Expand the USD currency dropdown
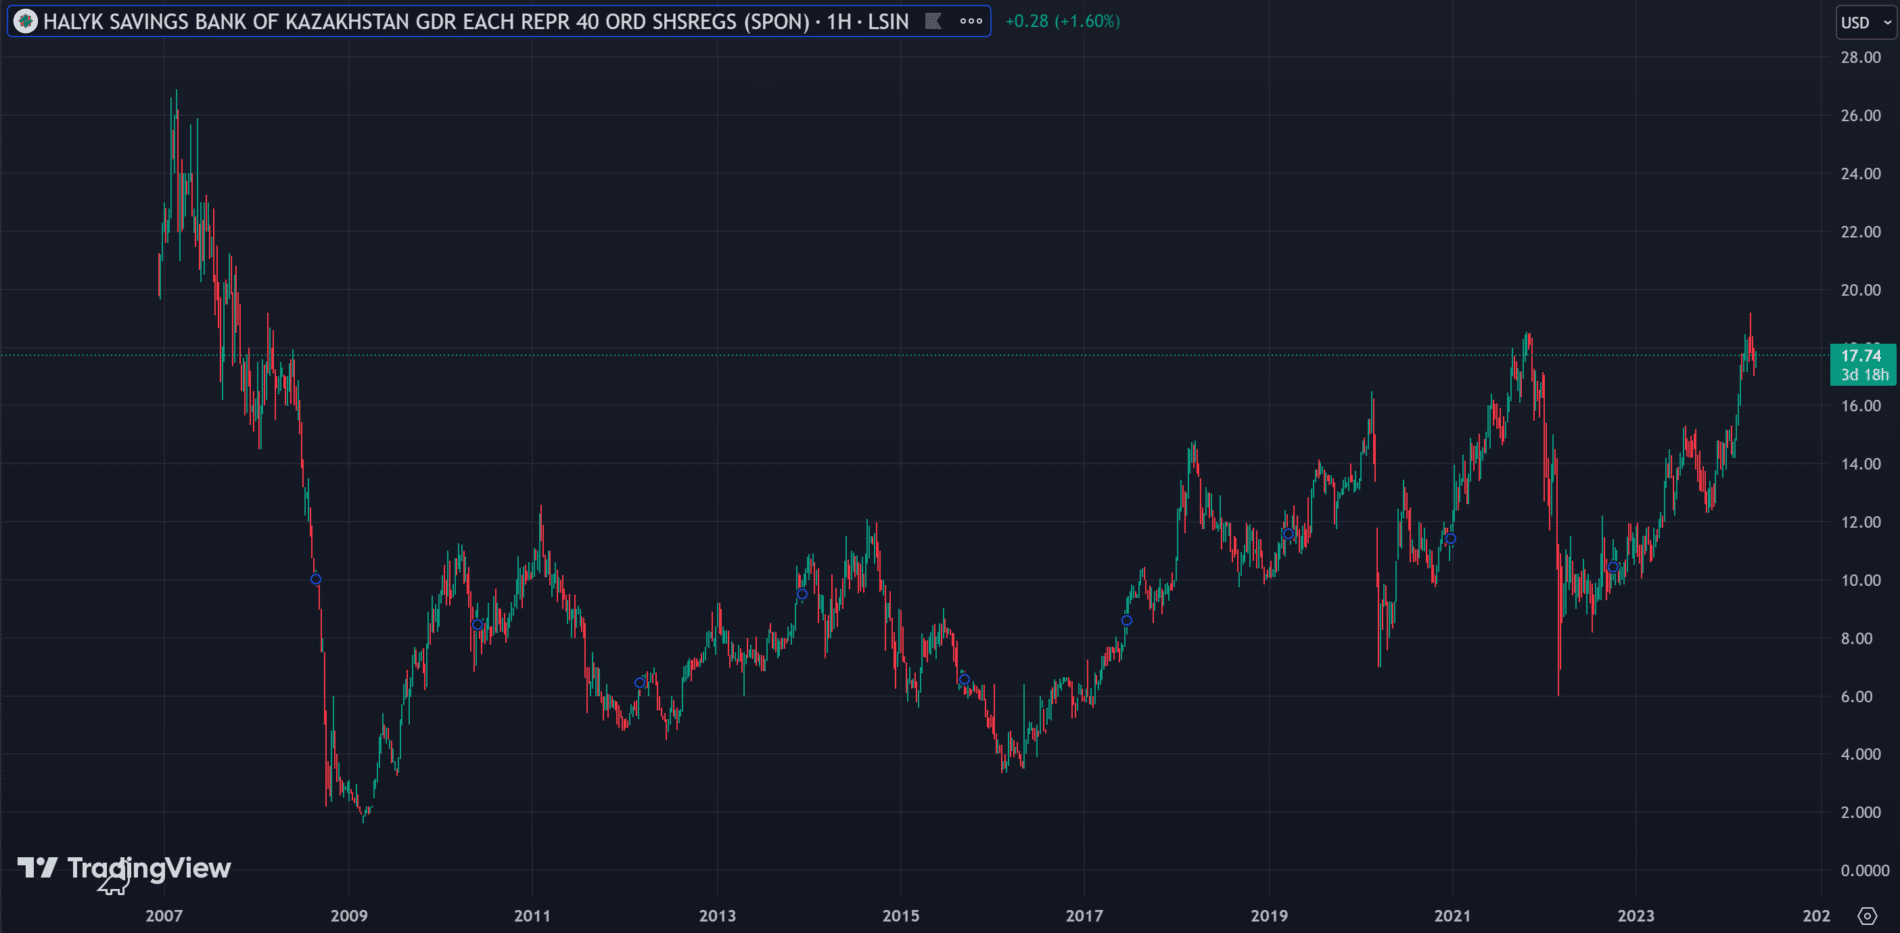Viewport: 1900px width, 933px height. (x=1865, y=22)
